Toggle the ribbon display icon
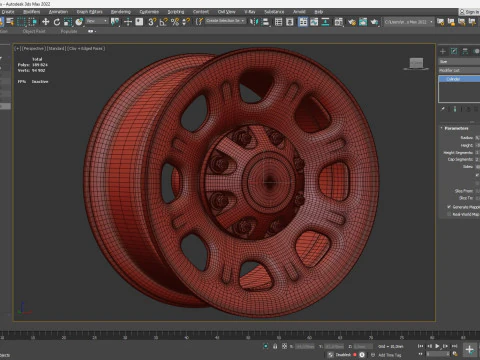 (303, 22)
